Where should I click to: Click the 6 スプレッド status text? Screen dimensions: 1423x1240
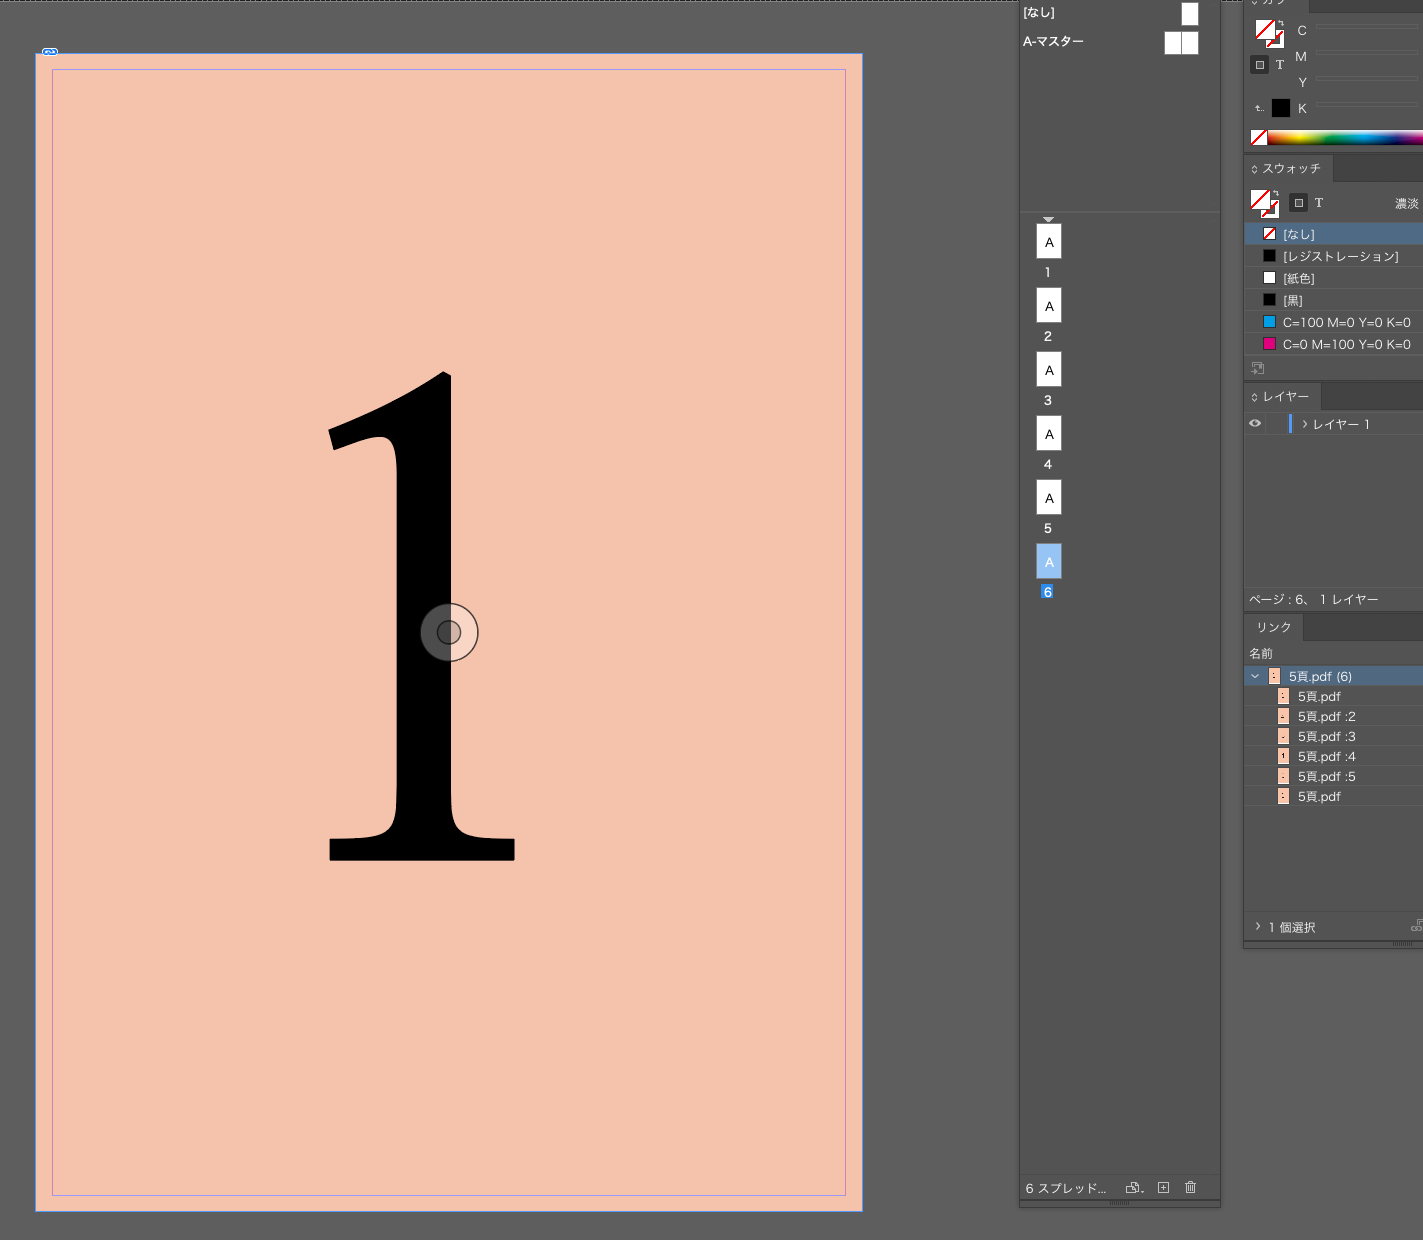1066,1188
